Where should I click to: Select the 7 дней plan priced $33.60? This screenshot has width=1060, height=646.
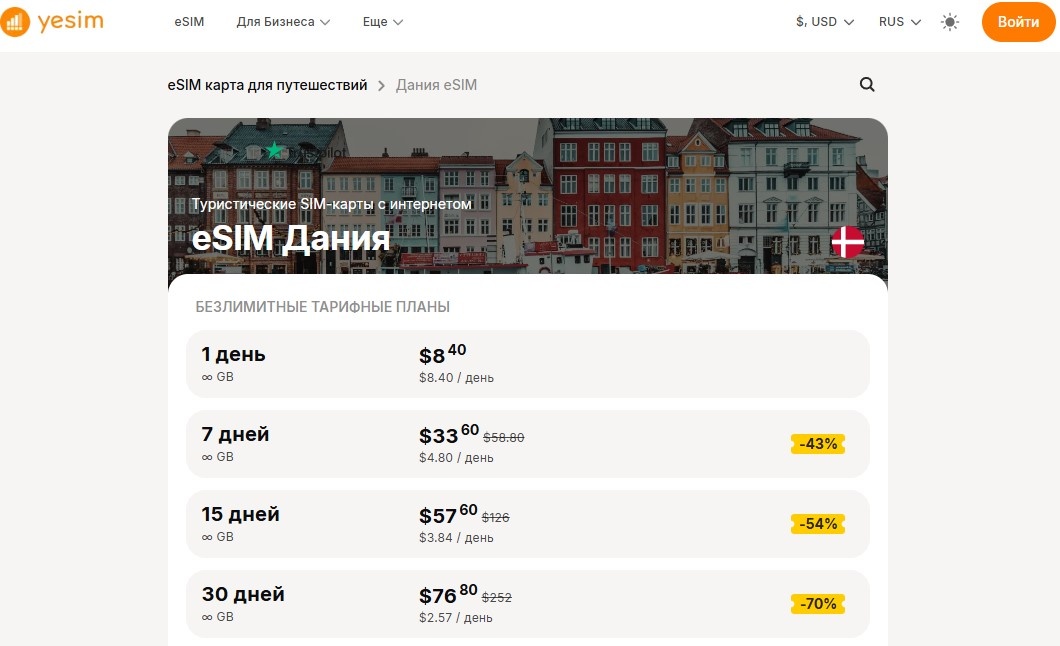pos(527,443)
